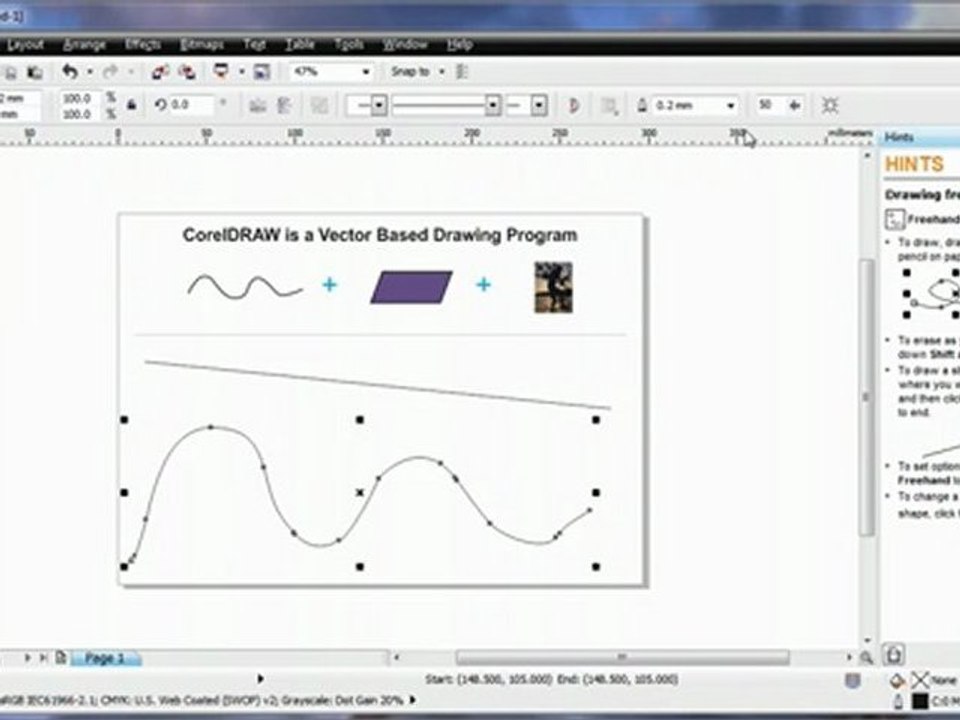Click the Export icon

click(x=187, y=72)
